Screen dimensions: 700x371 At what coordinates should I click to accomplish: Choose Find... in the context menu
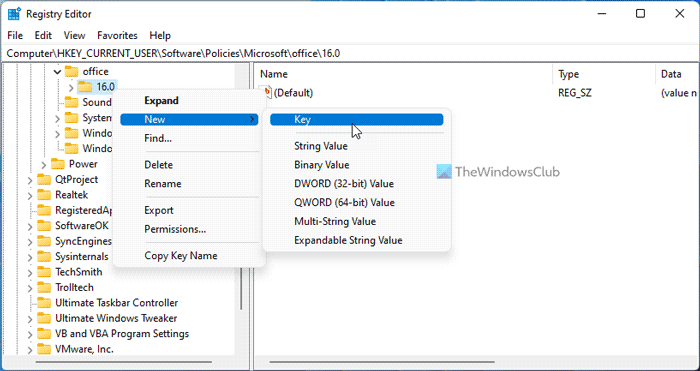189,138
